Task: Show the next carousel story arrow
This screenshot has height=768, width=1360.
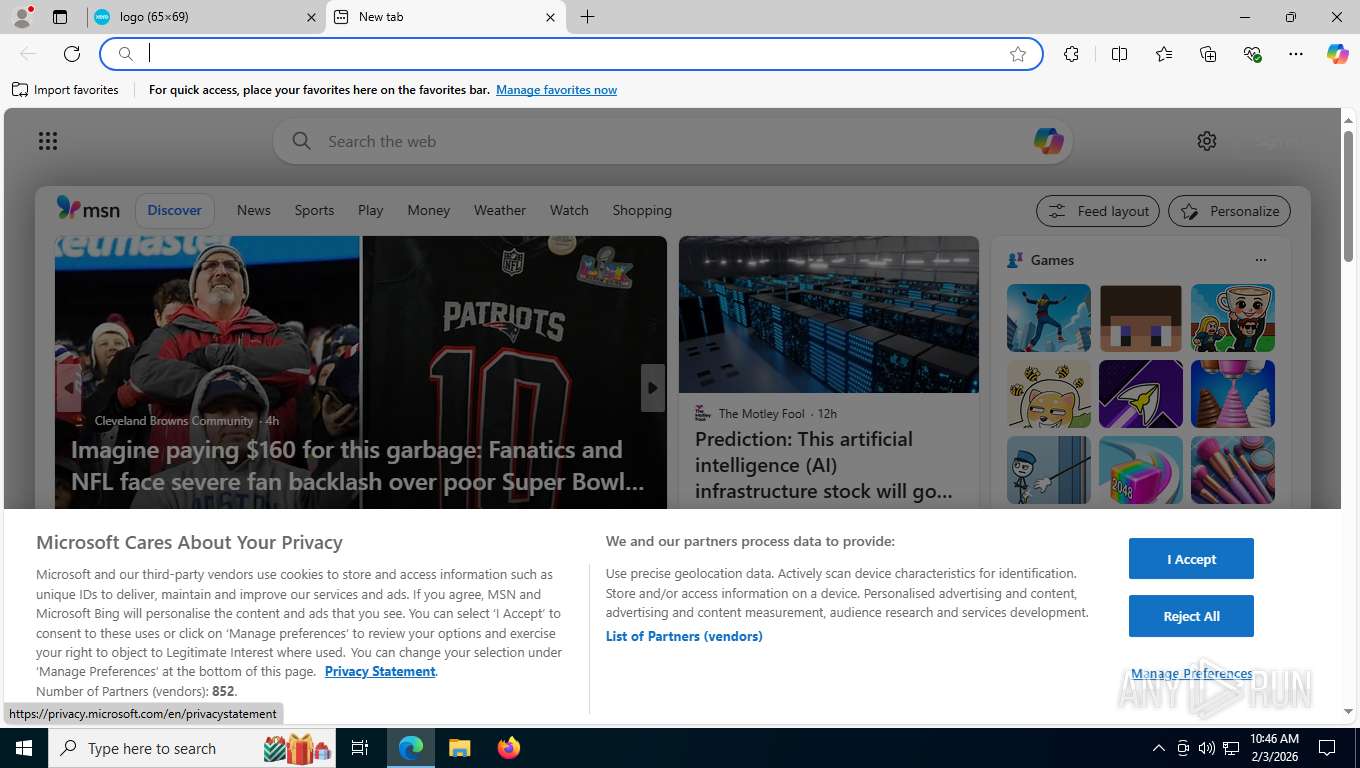Action: pyautogui.click(x=653, y=388)
